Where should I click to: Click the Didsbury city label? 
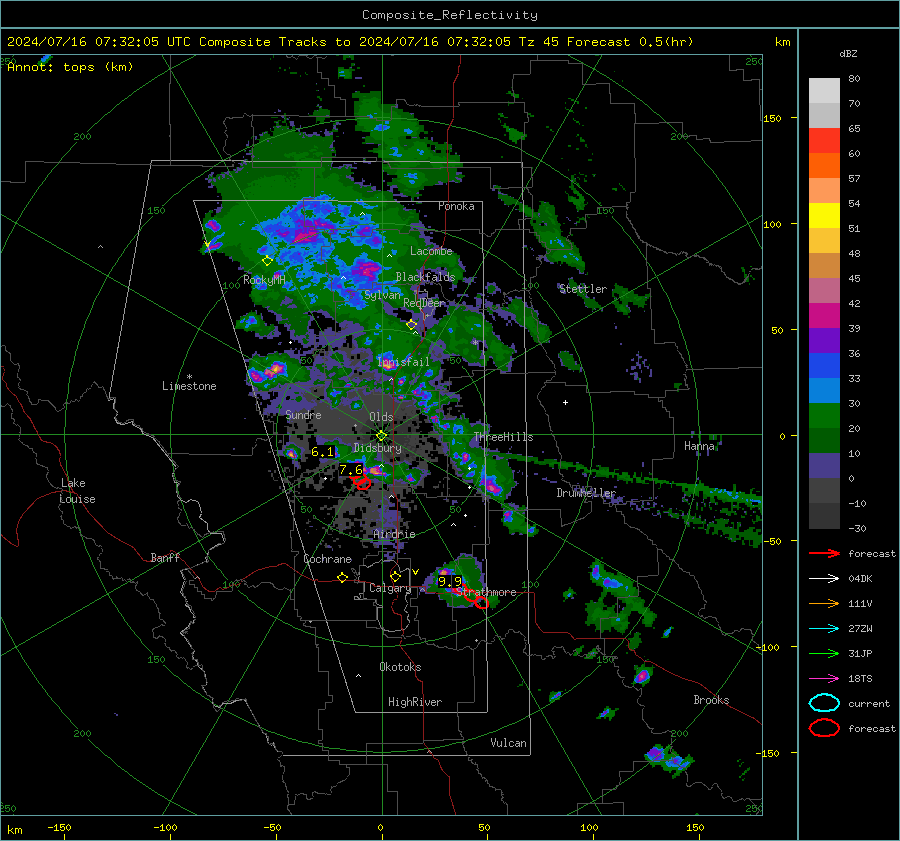pos(377,448)
